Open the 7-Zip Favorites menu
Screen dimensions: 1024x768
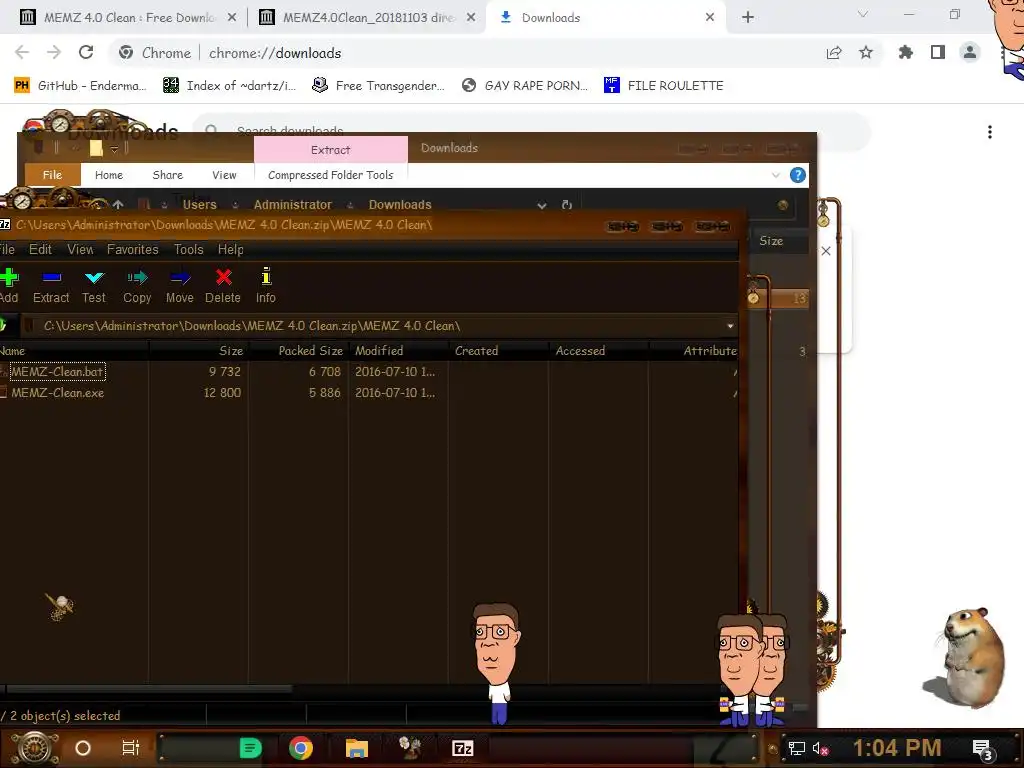pos(133,249)
